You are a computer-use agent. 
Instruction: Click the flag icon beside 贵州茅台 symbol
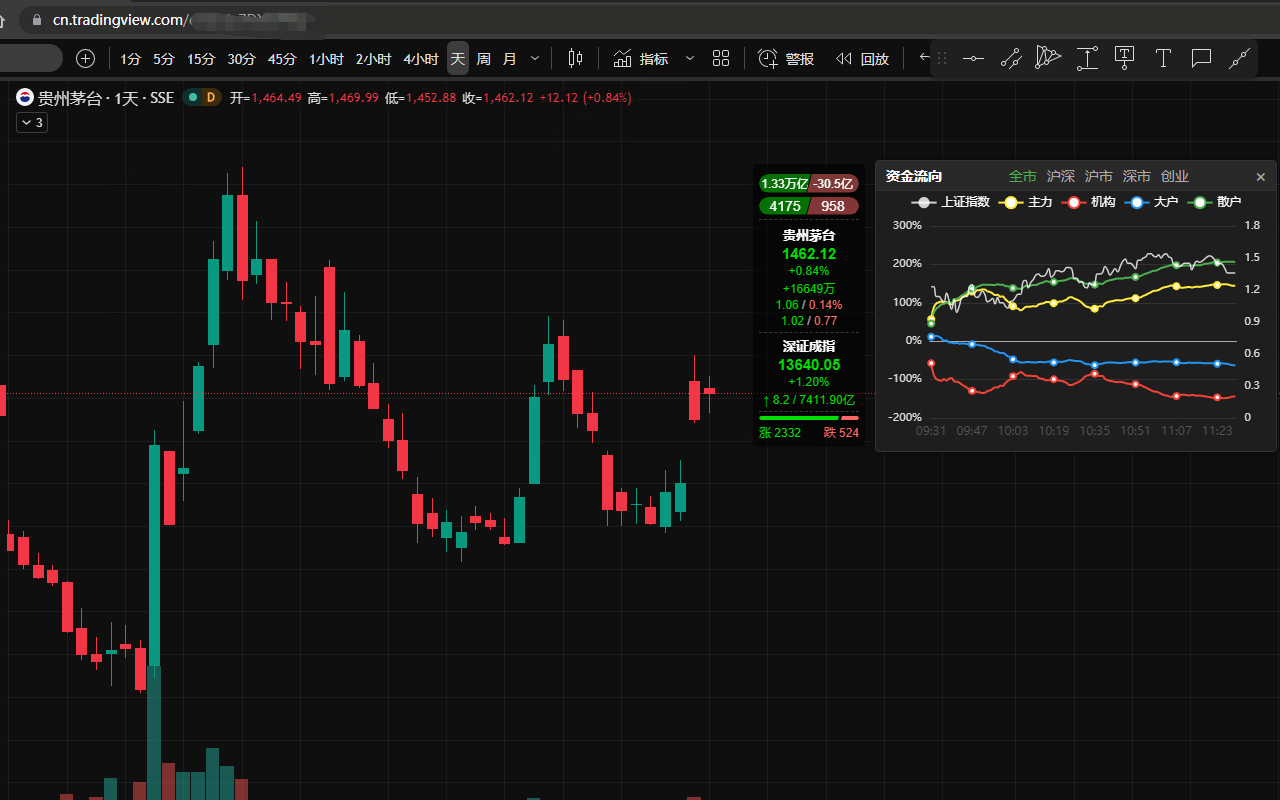tap(24, 97)
